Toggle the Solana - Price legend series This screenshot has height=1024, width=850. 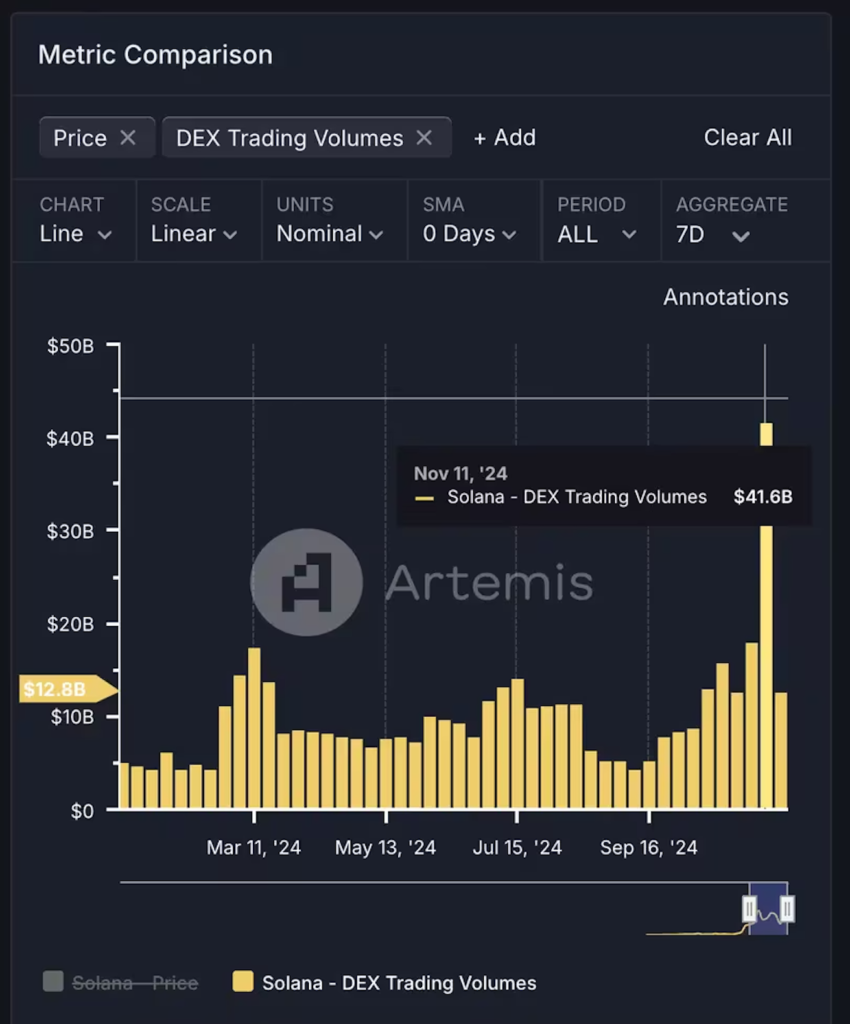pyautogui.click(x=121, y=982)
